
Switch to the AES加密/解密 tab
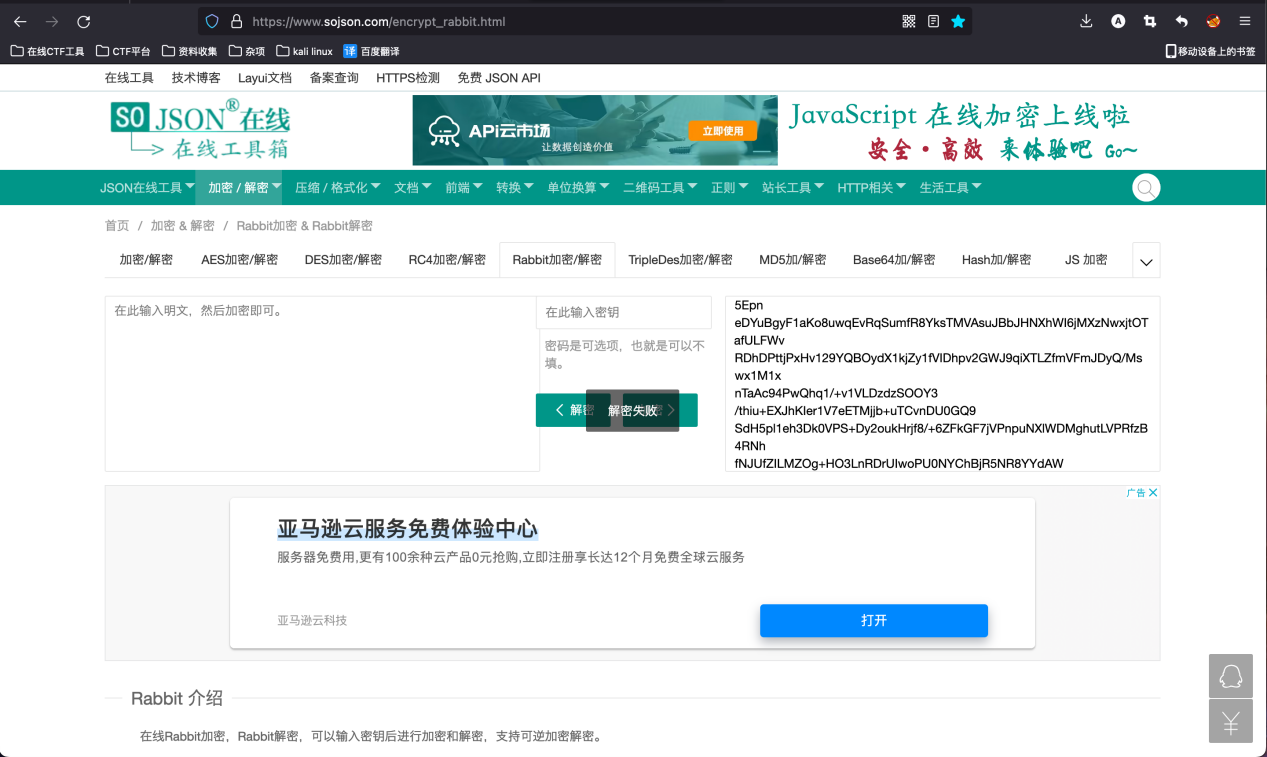(239, 260)
